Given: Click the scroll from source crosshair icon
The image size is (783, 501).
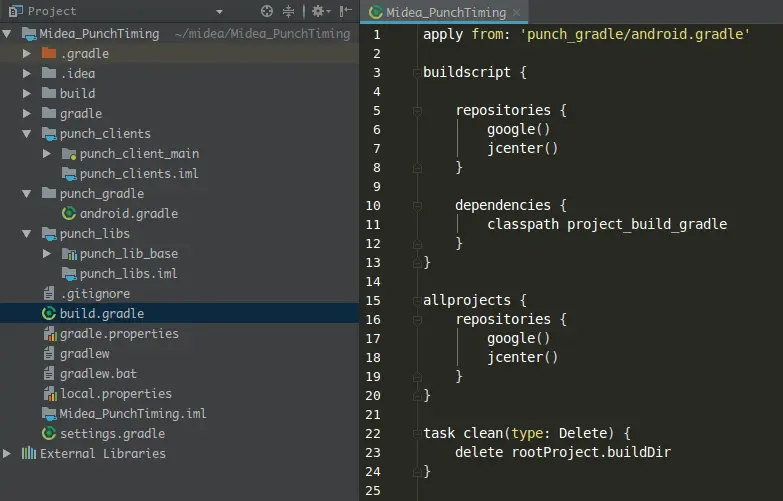Looking at the screenshot, I should pyautogui.click(x=267, y=11).
